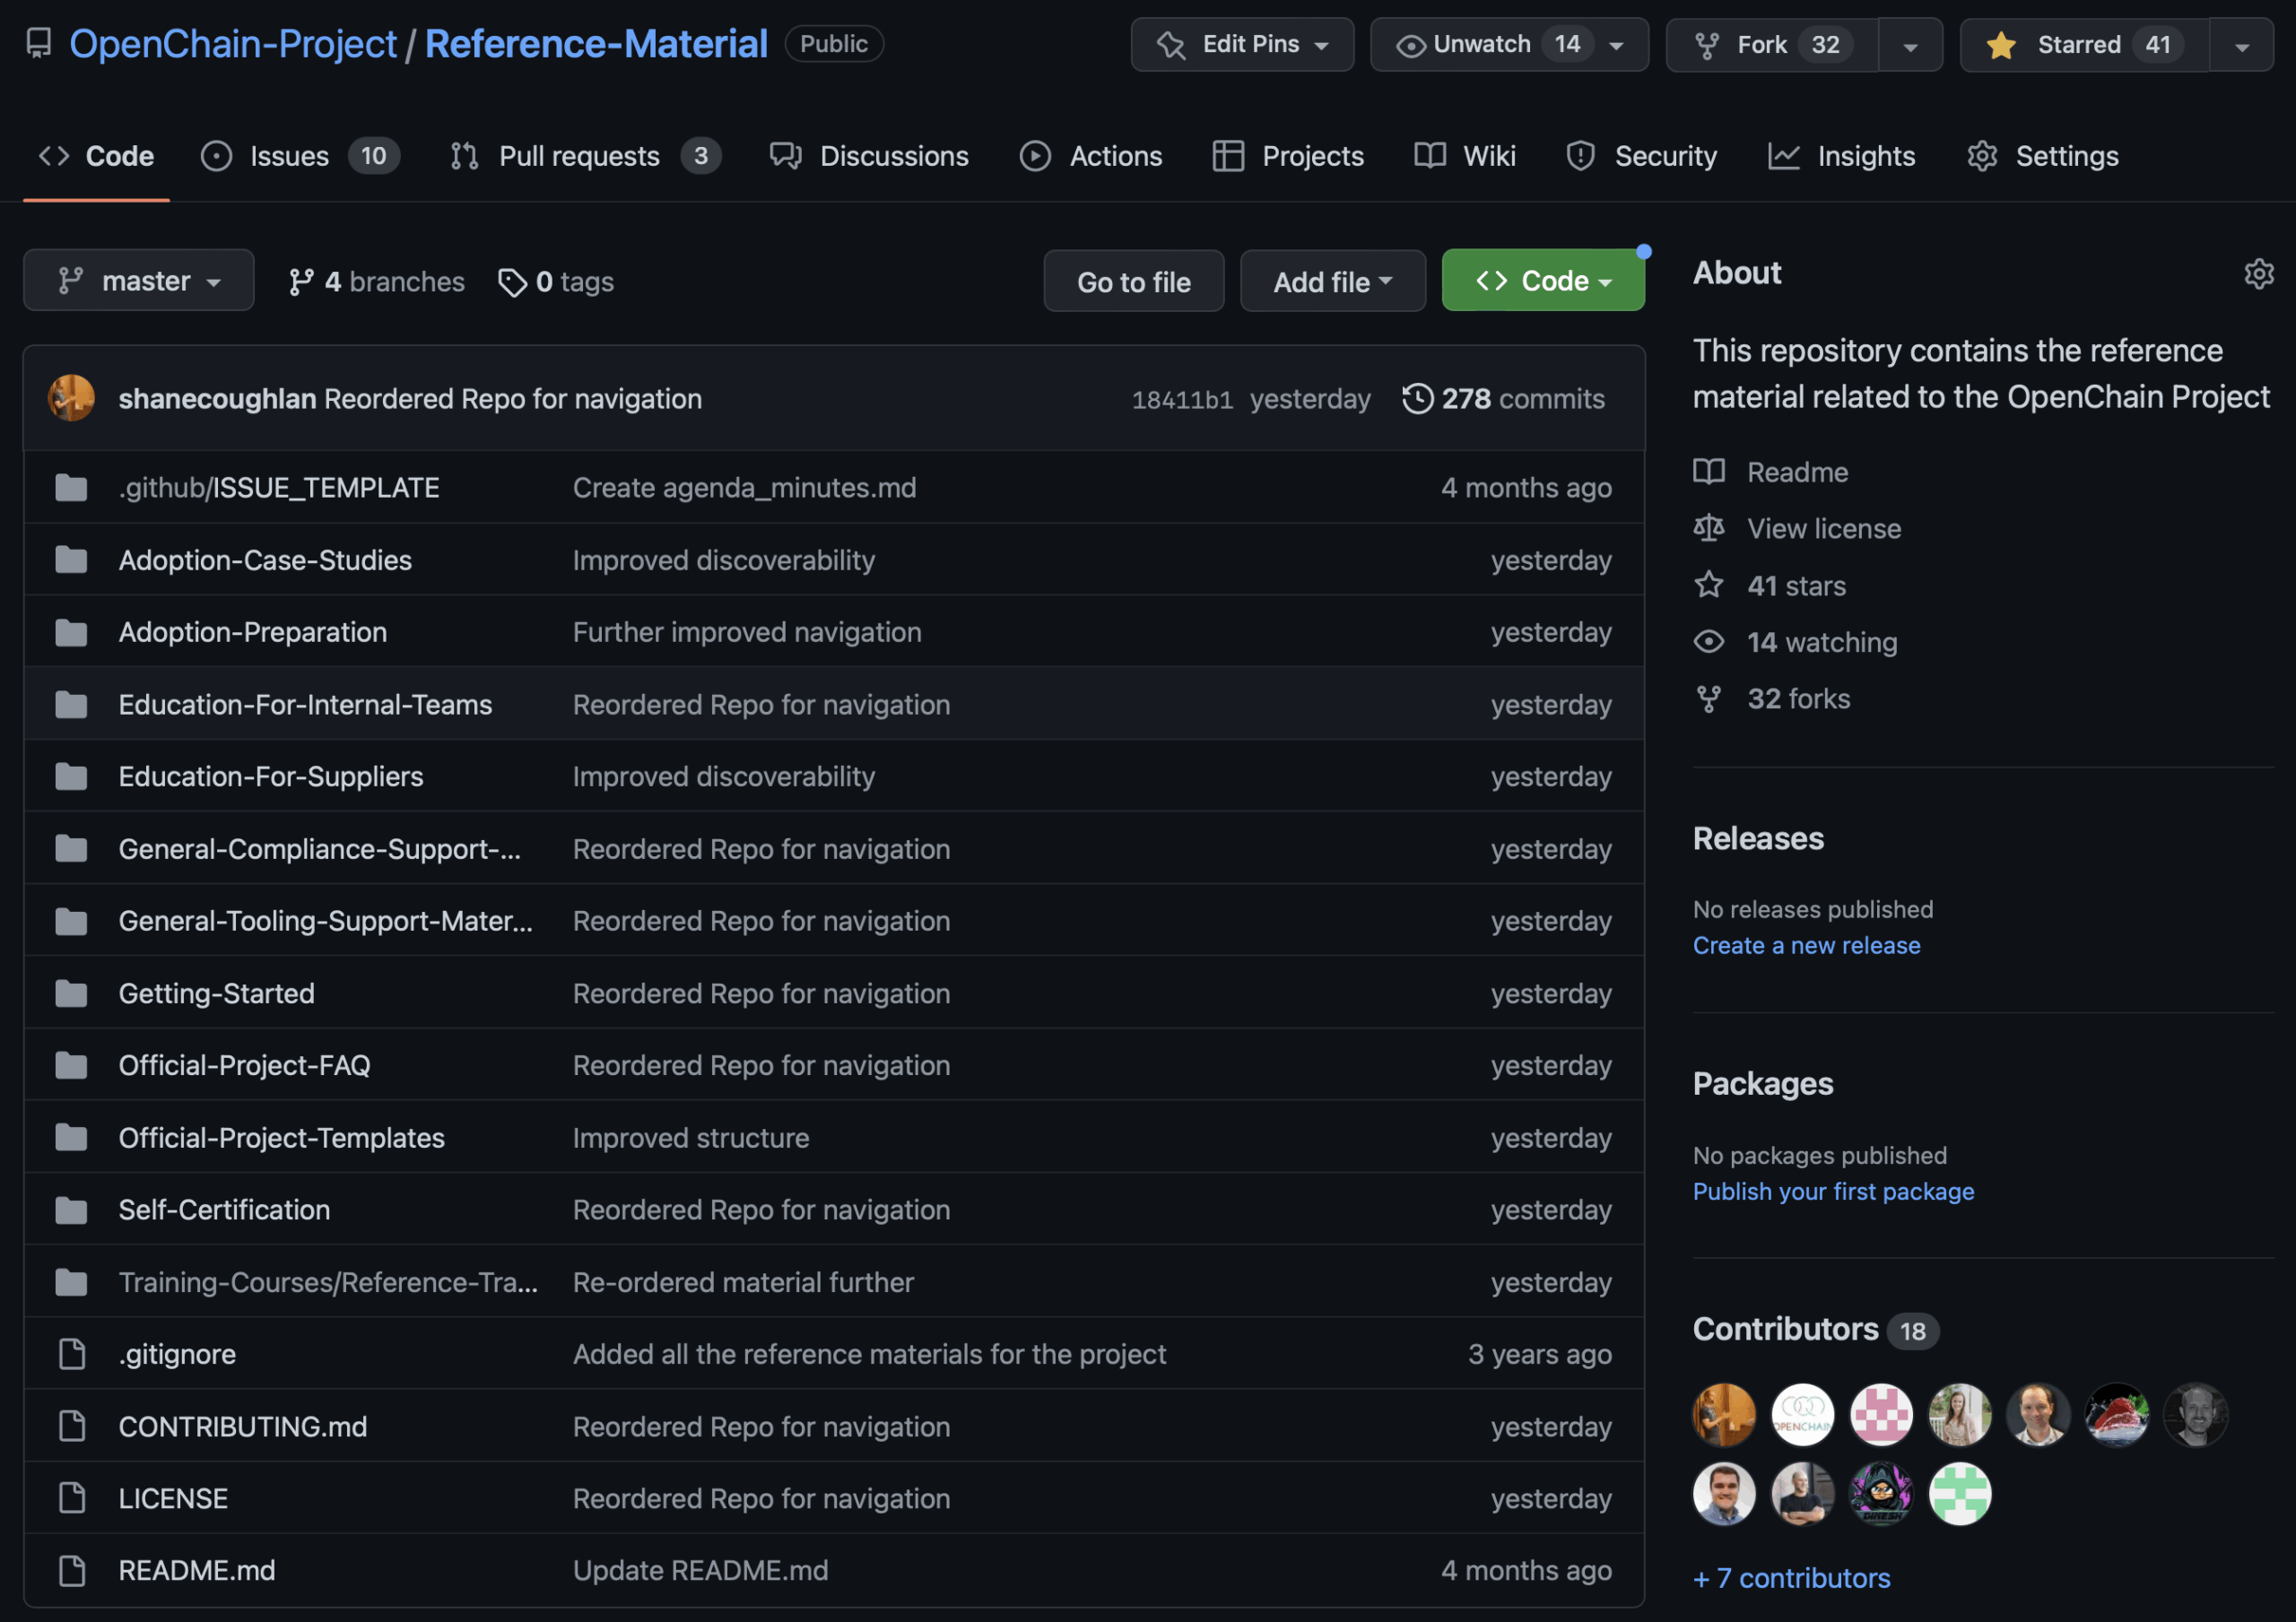Open the master branch dropdown

138,281
